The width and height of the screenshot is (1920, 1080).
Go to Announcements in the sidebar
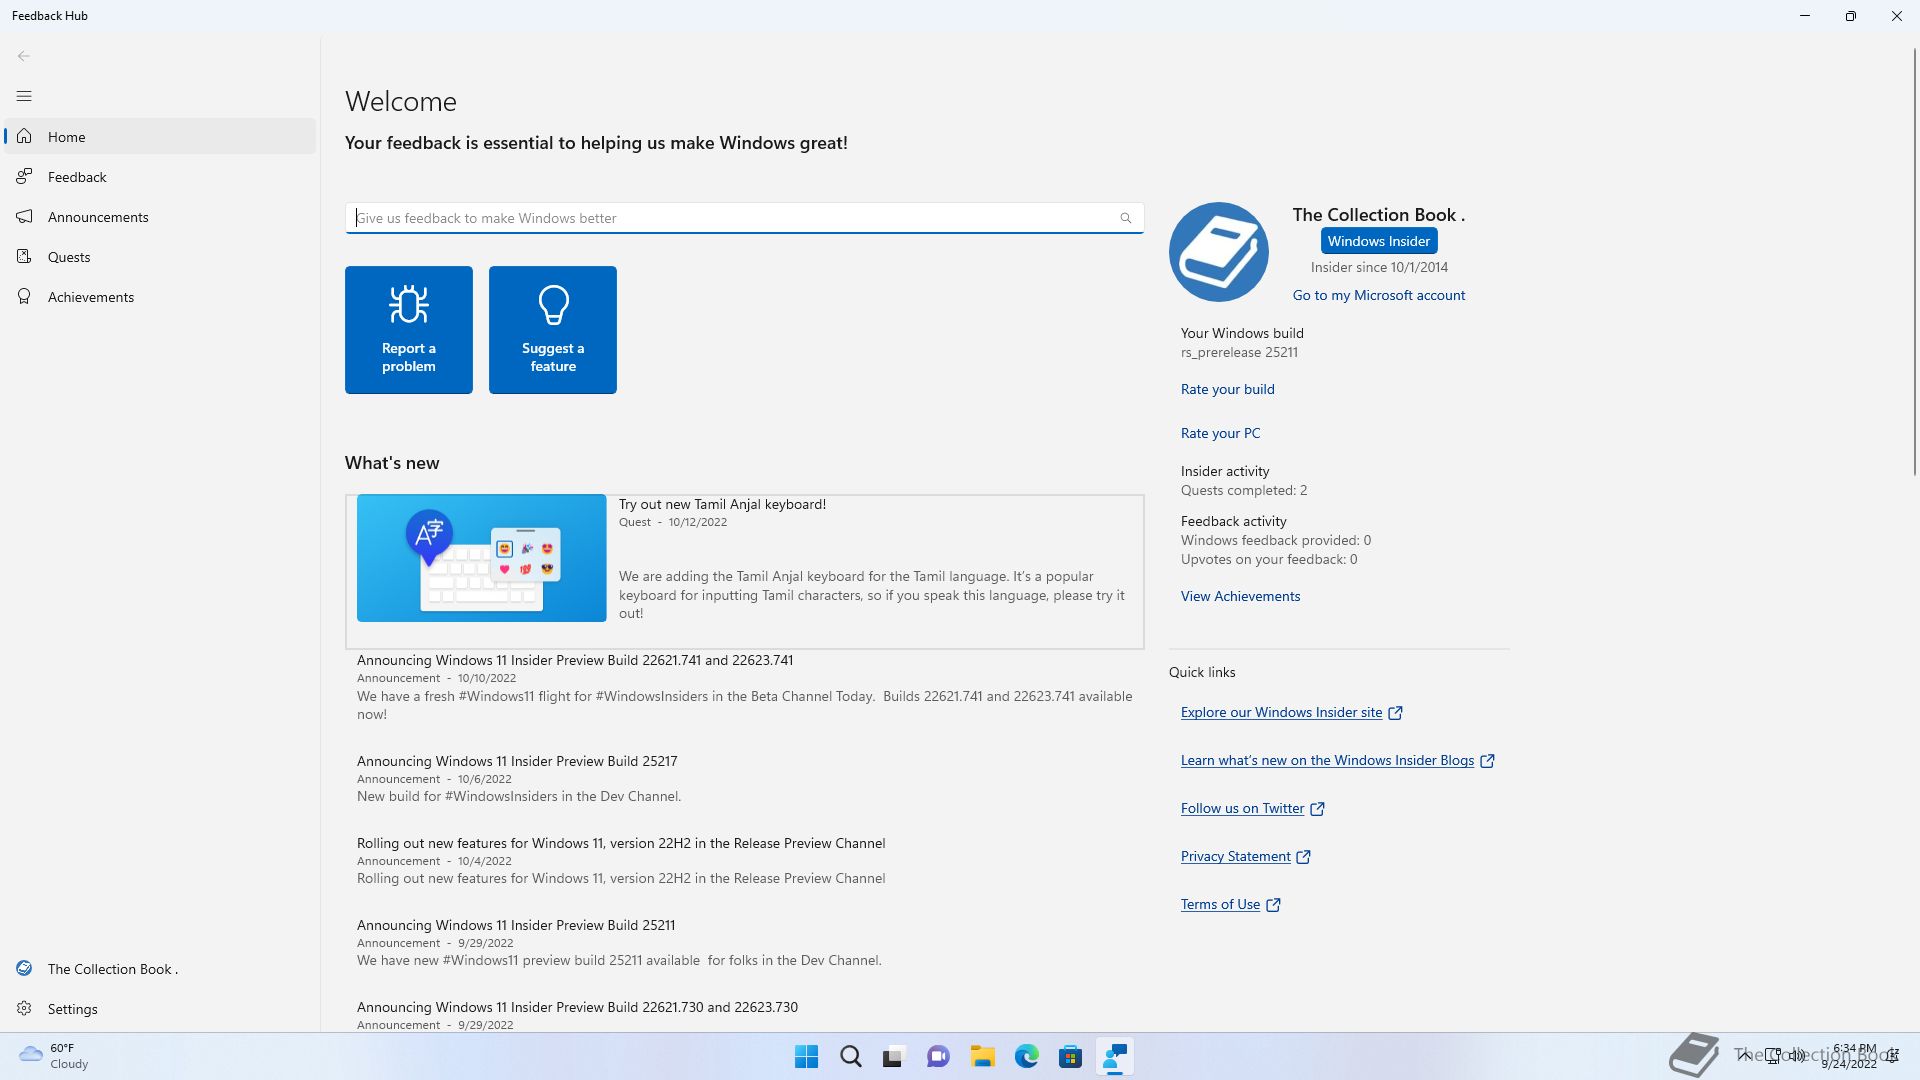[x=98, y=217]
